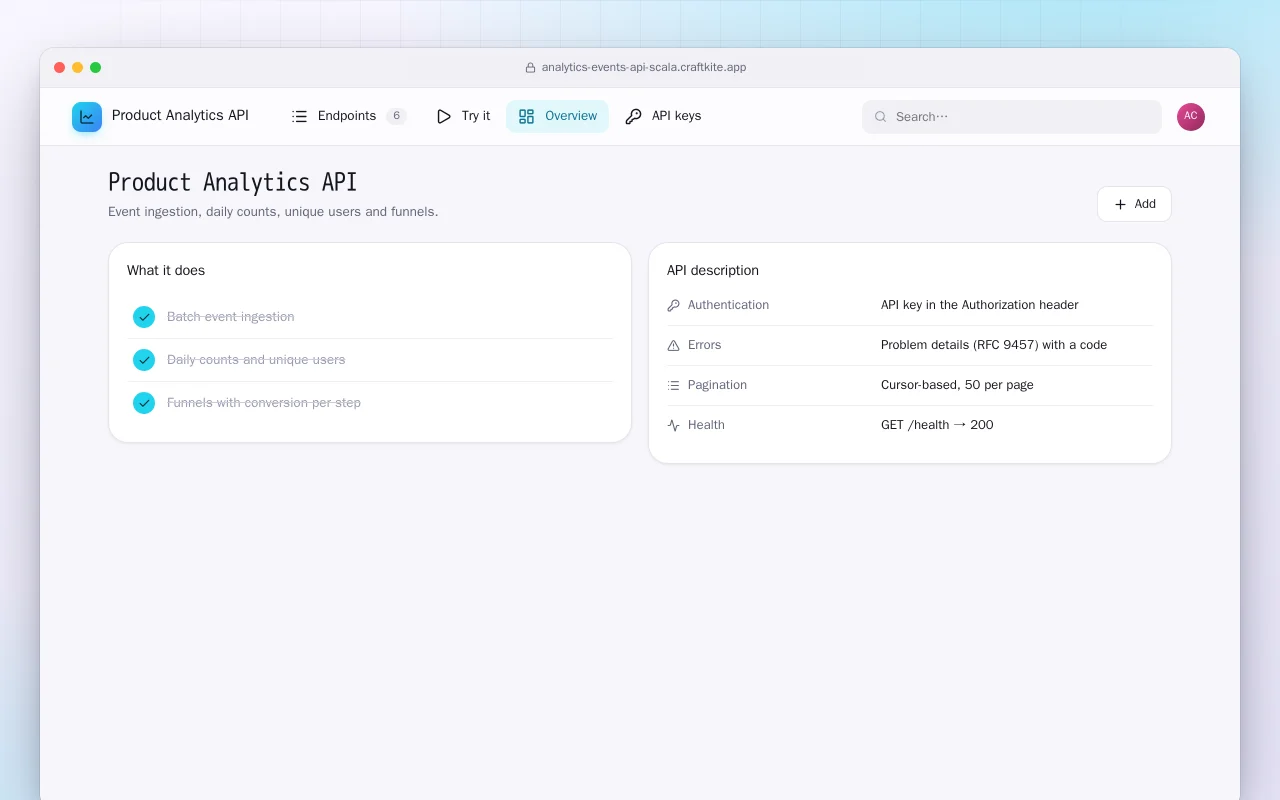Viewport: 1280px width, 800px height.
Task: Click the 'Funnels with conversion per step' item text
Action: [x=264, y=403]
